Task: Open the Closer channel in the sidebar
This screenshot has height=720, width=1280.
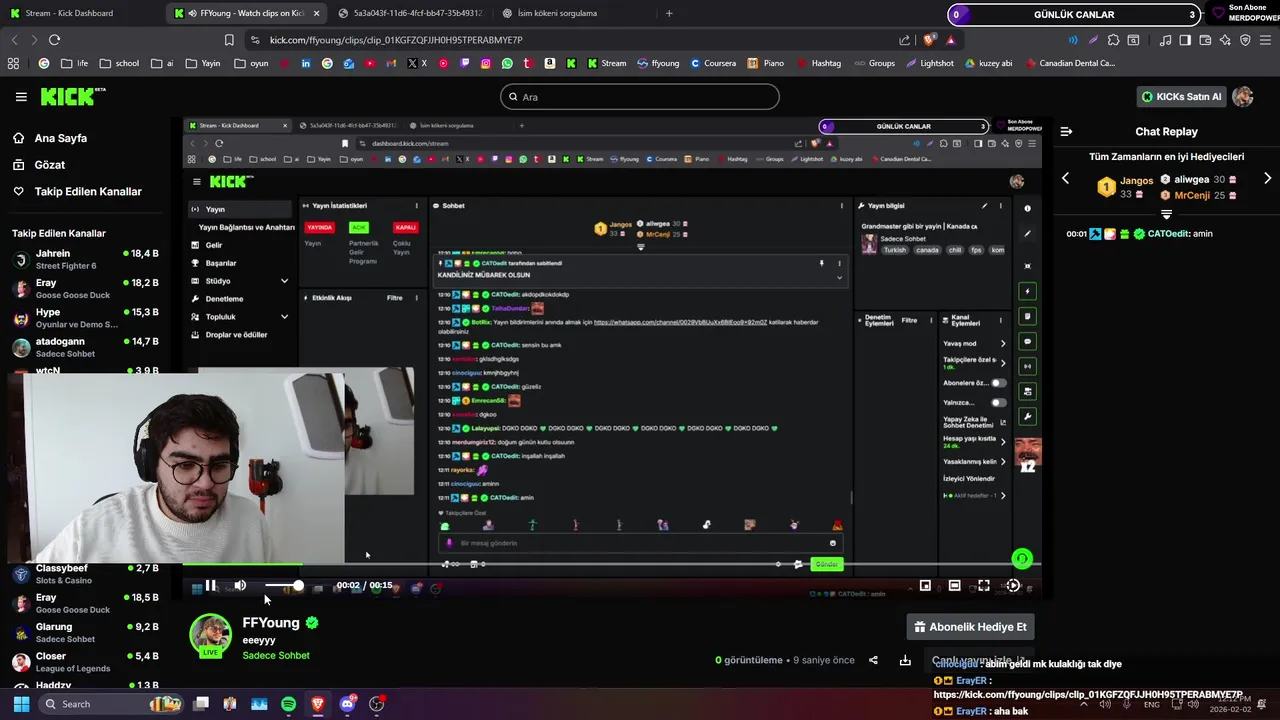Action: pyautogui.click(x=85, y=662)
